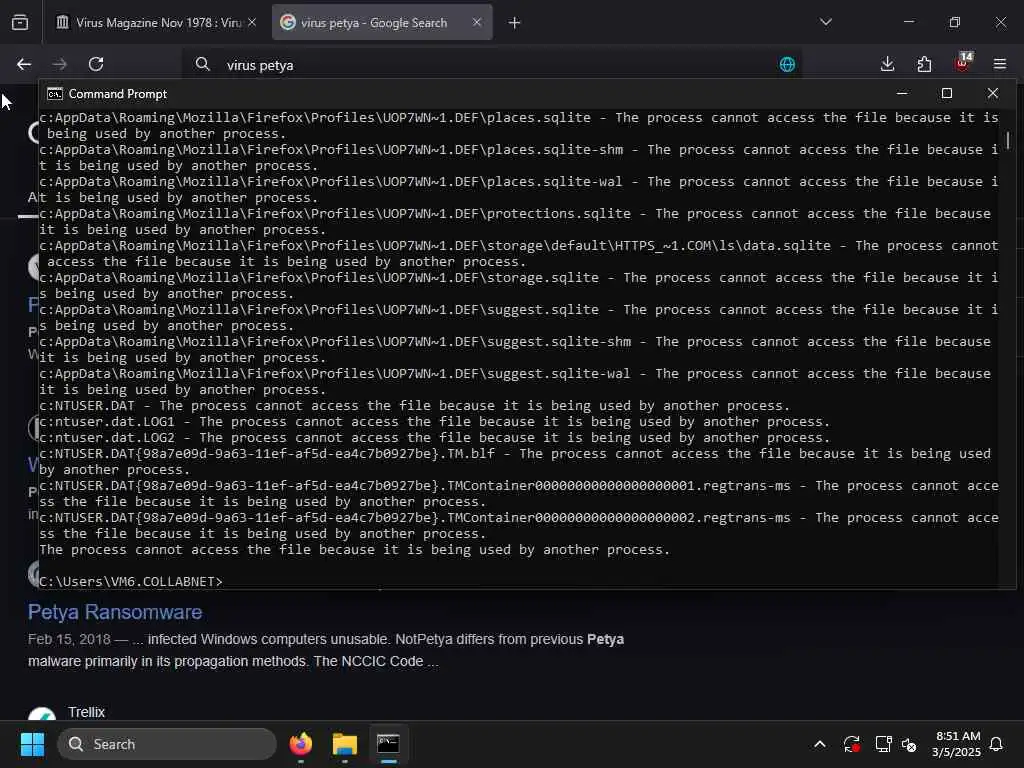This screenshot has height=768, width=1024.
Task: Open the Firefox extensions puzzle icon
Action: 924,64
